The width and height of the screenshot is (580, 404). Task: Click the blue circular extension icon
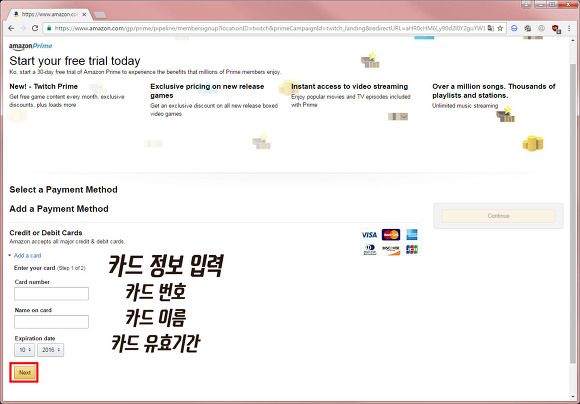pyautogui.click(x=514, y=28)
